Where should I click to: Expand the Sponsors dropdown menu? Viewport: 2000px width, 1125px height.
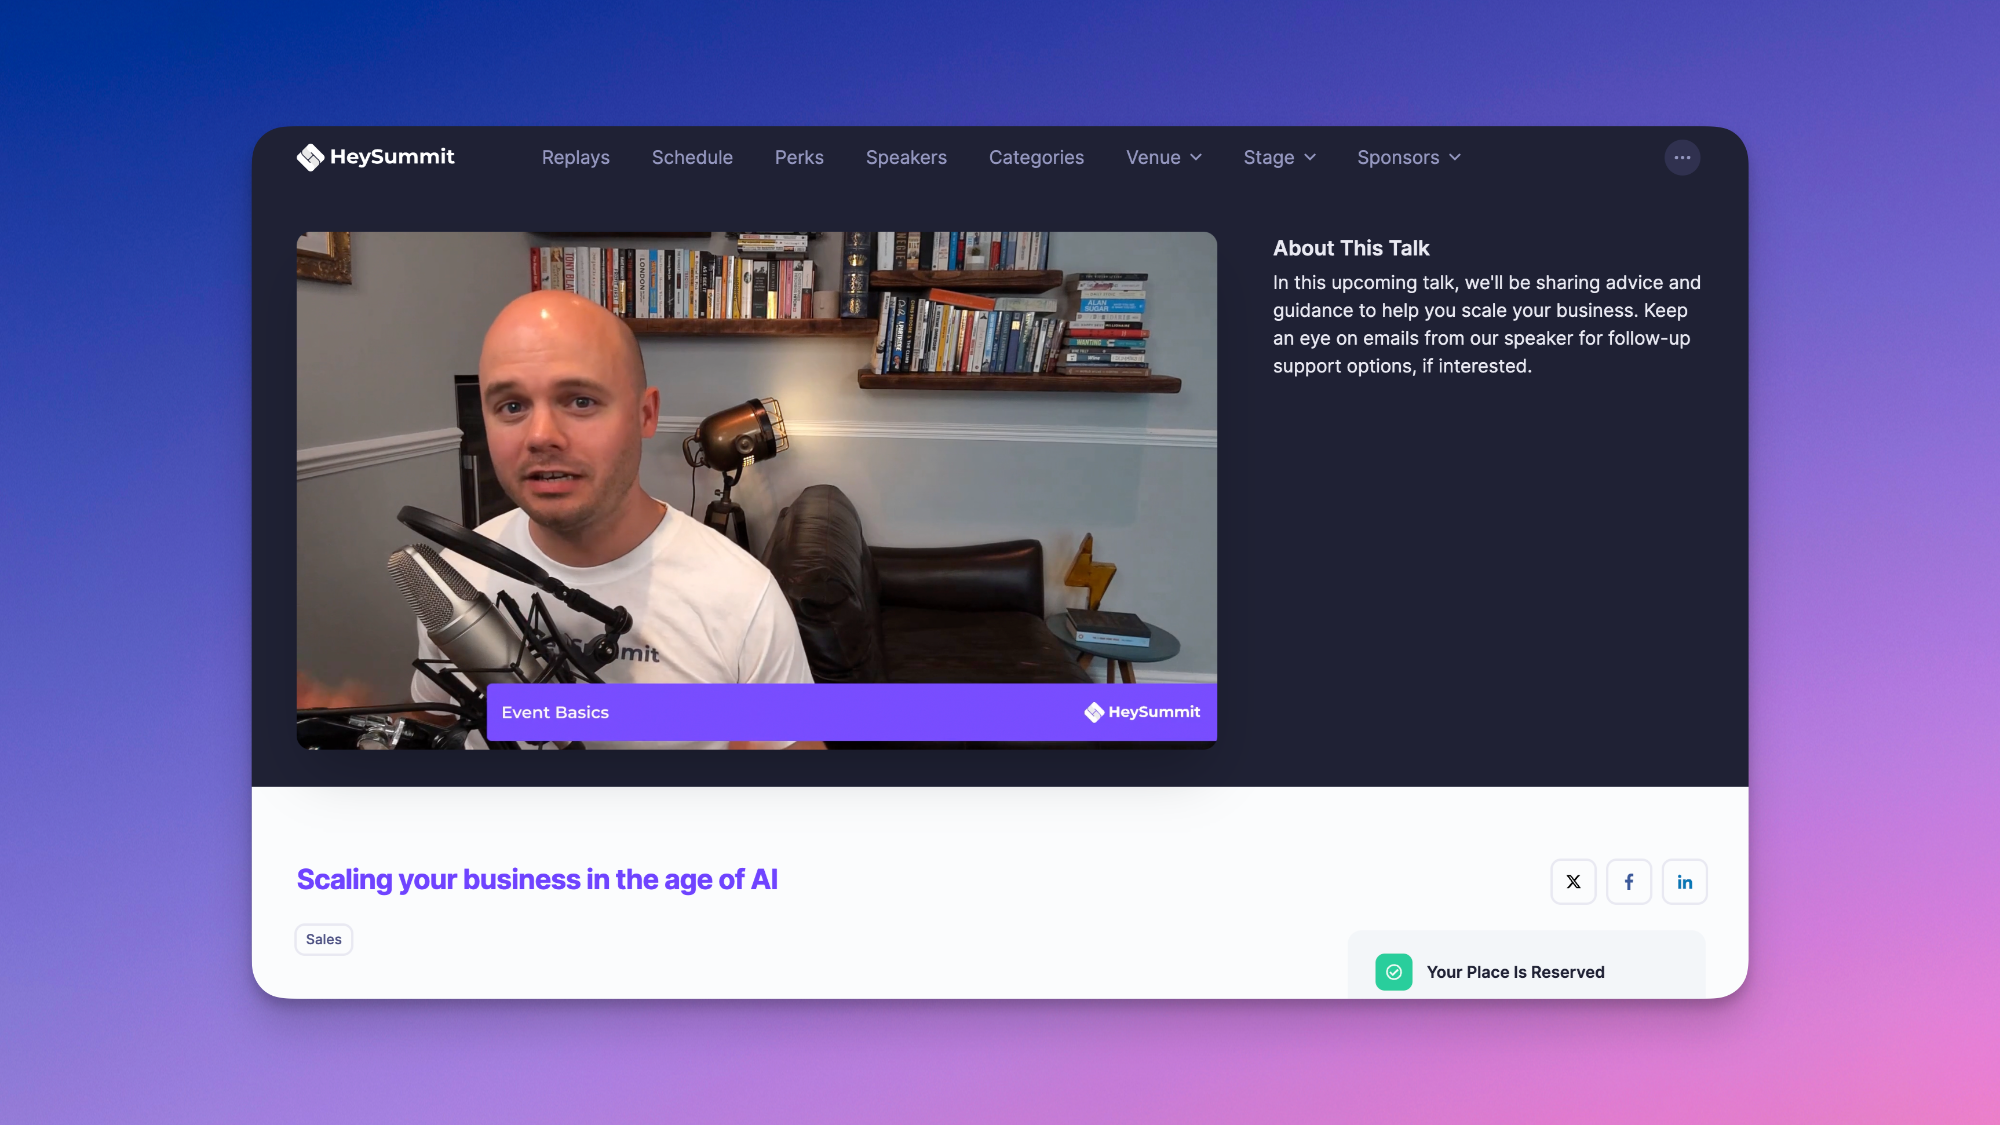[1408, 157]
